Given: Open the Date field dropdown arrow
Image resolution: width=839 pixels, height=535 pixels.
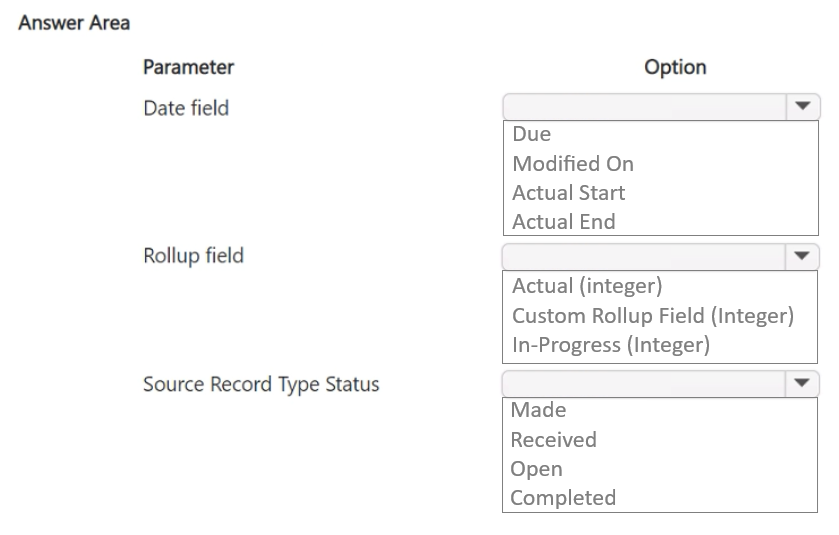Looking at the screenshot, I should point(802,107).
